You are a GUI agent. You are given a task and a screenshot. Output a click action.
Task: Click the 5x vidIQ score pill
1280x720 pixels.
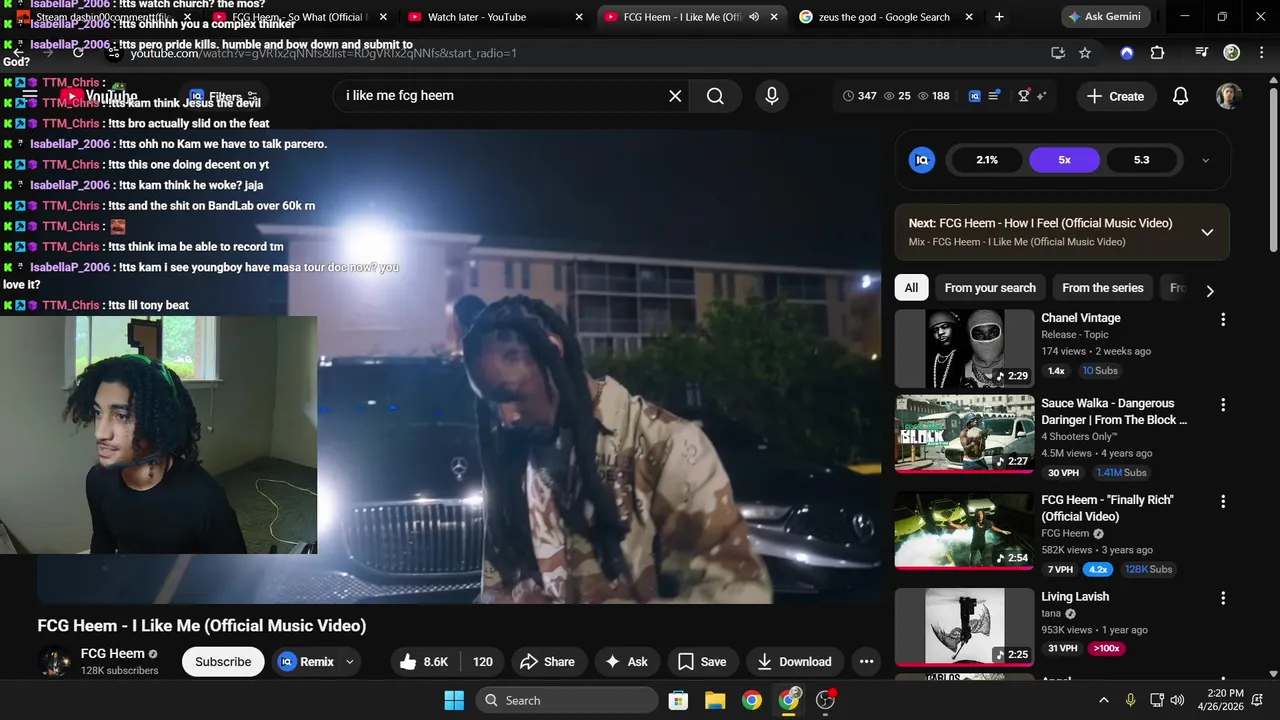point(1064,160)
